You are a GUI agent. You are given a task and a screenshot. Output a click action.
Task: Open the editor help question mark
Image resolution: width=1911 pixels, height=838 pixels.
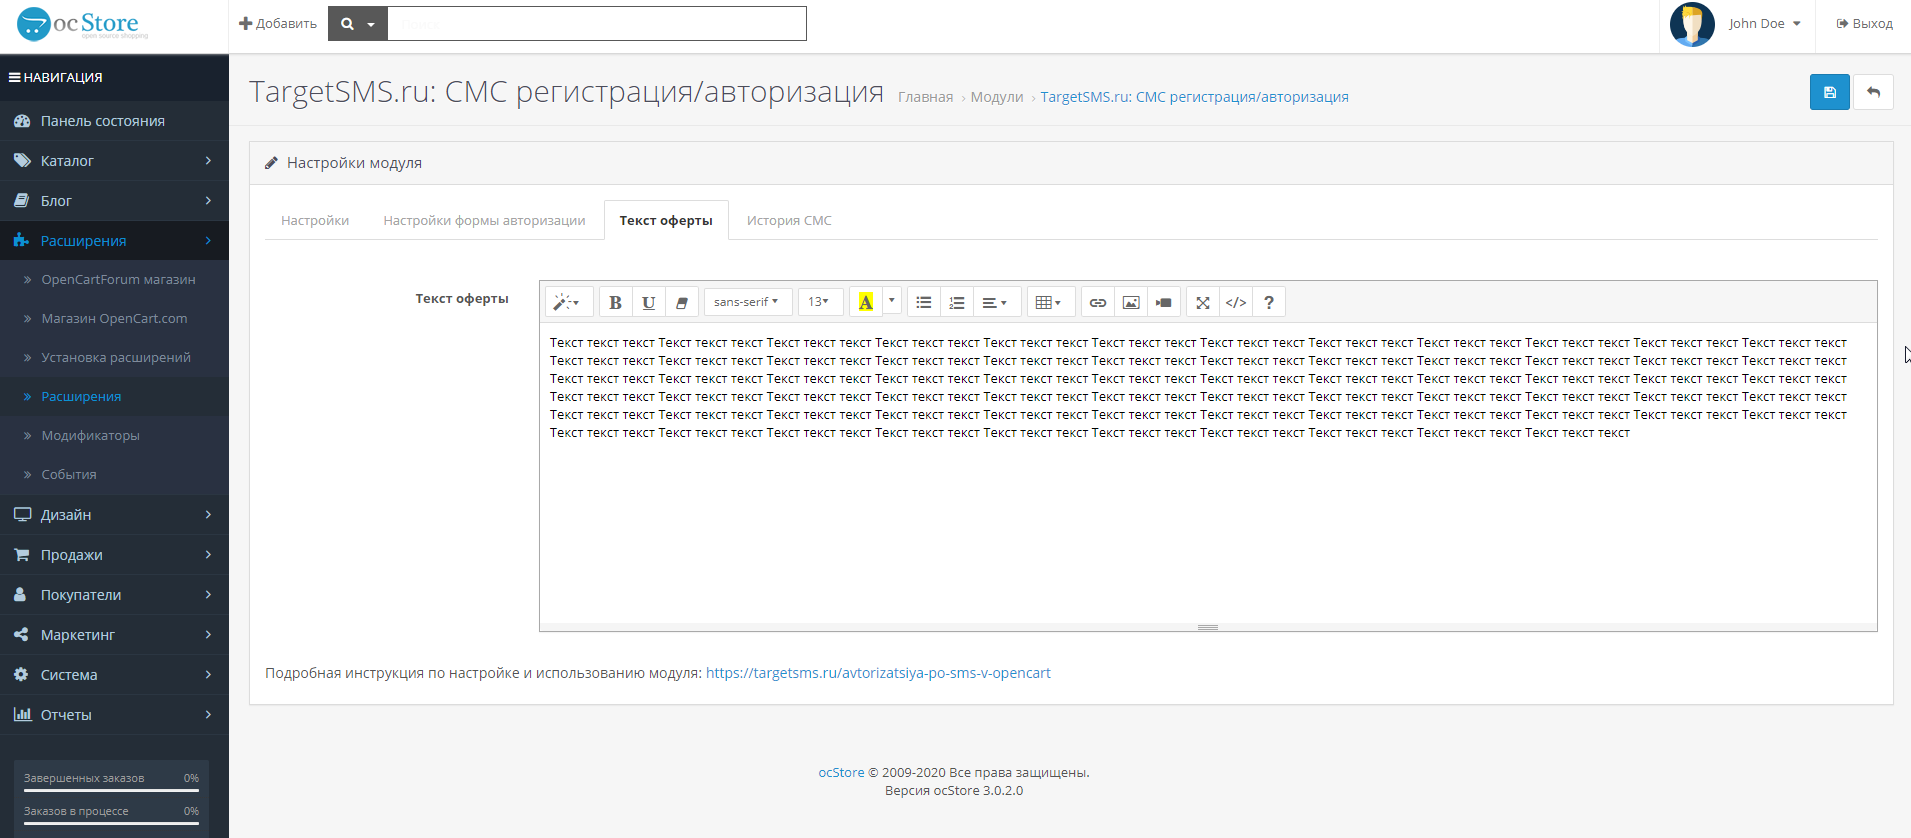[1269, 302]
